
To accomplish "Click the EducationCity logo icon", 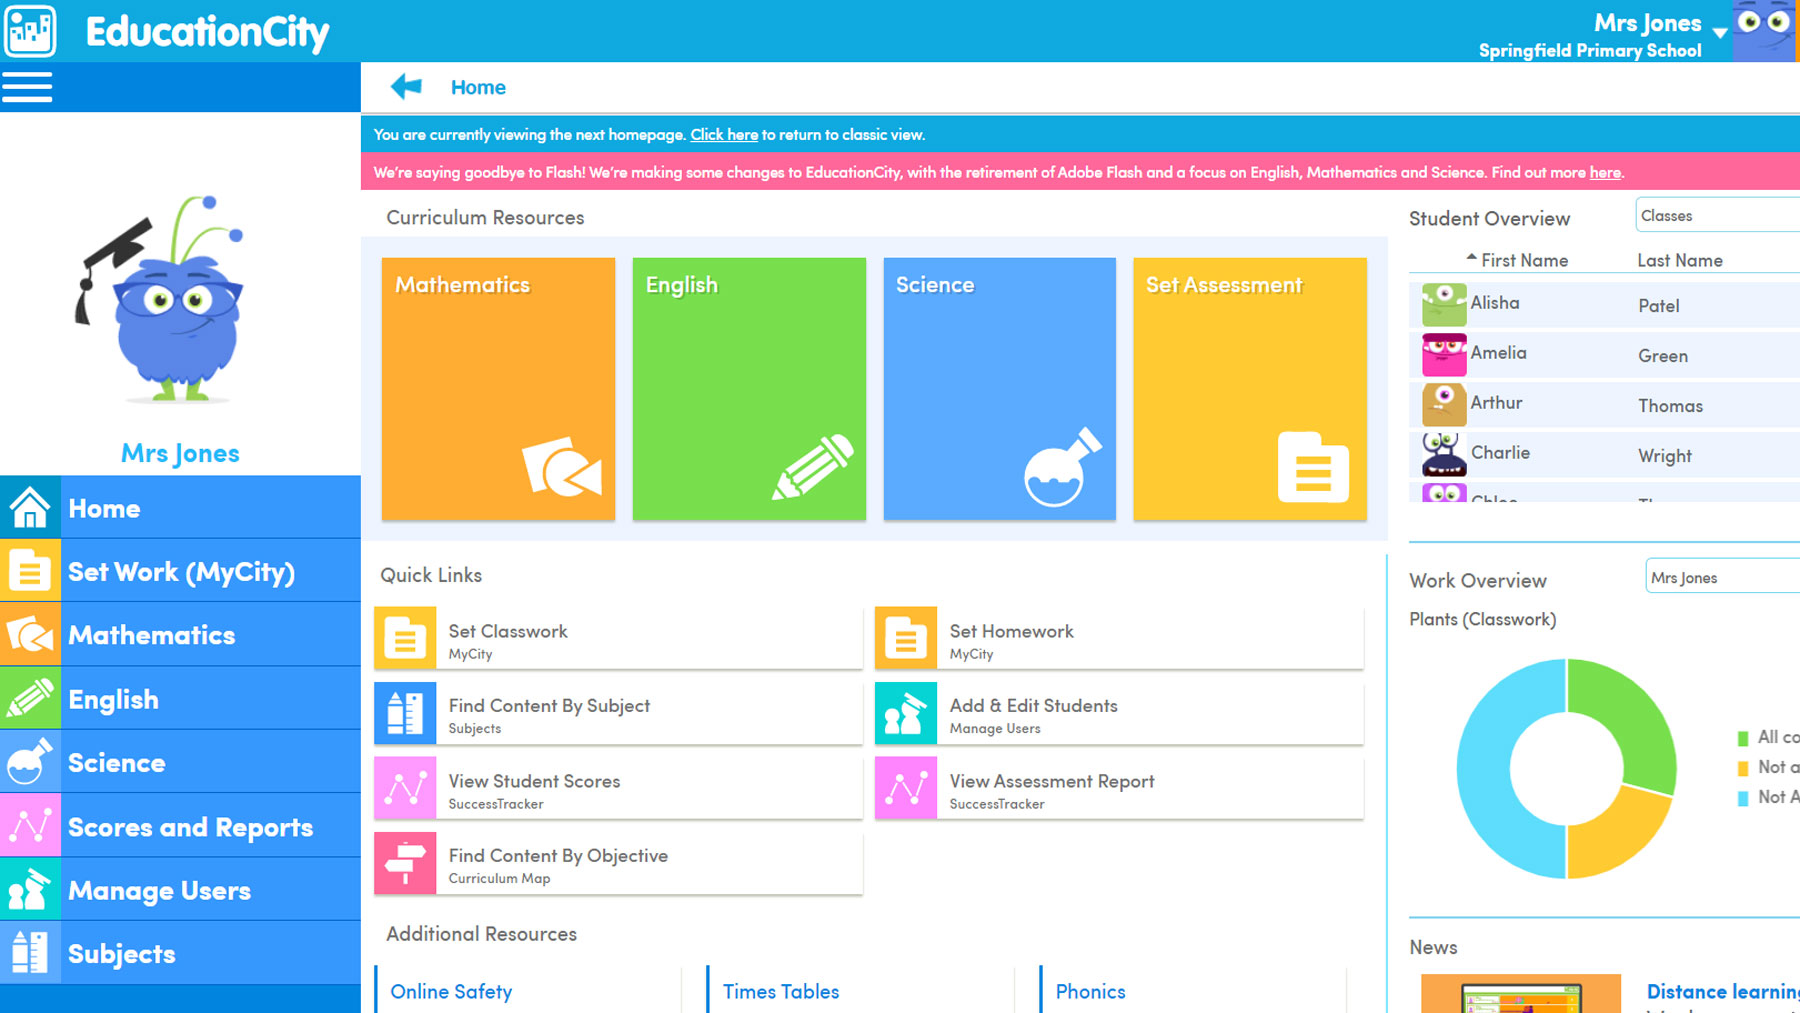I will 30,31.
